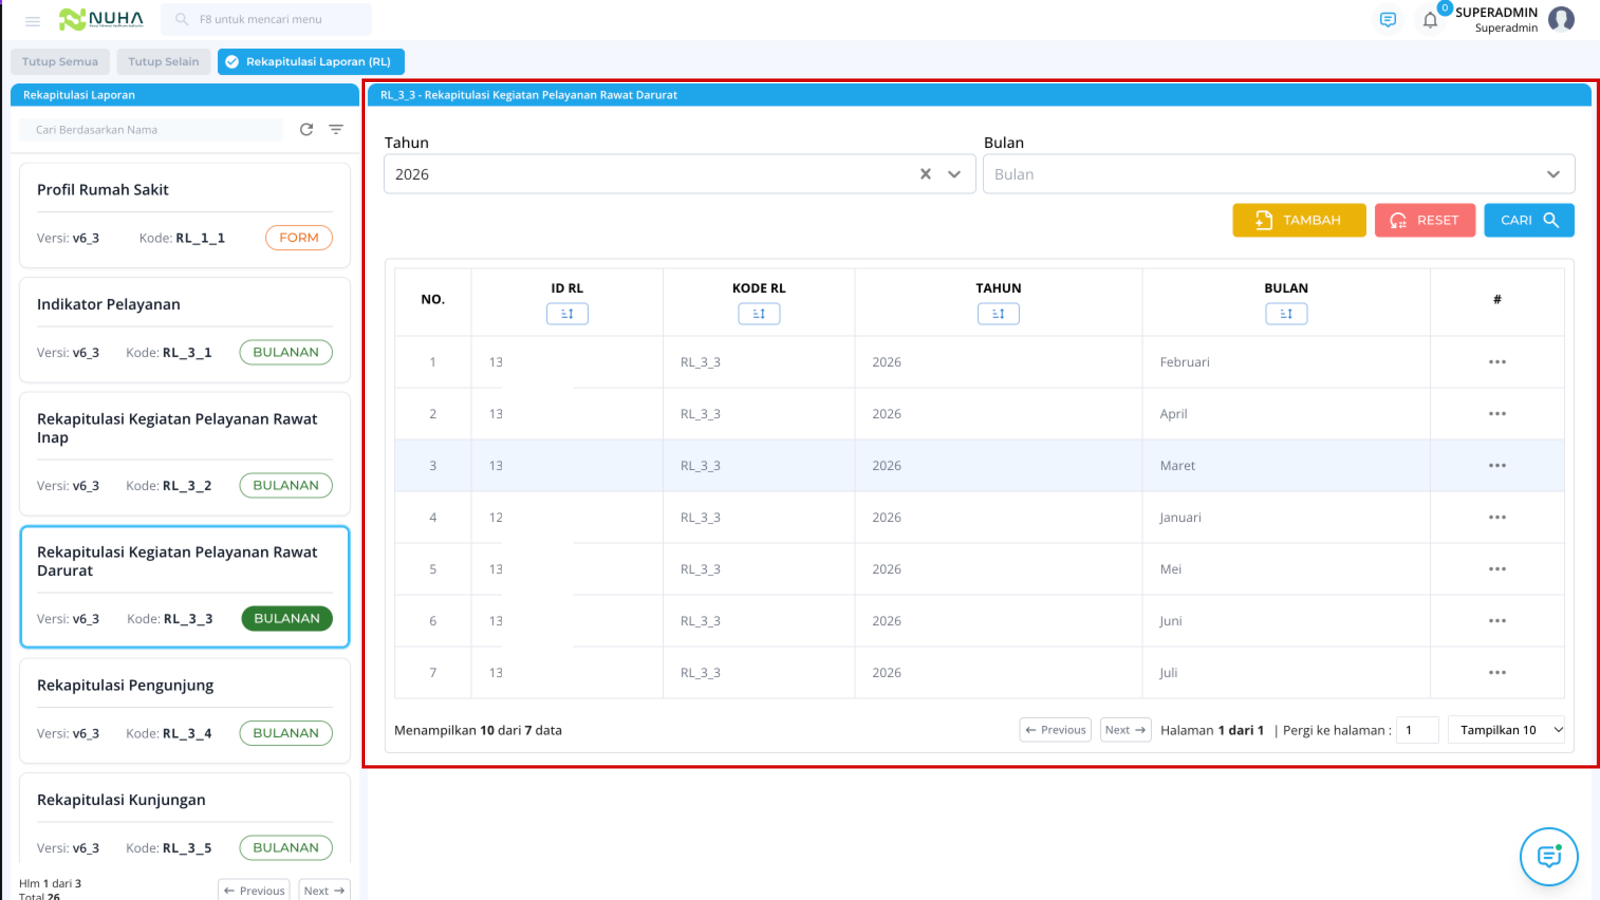The width and height of the screenshot is (1600, 900).
Task: Sort by KODE RL column
Action: tap(759, 314)
